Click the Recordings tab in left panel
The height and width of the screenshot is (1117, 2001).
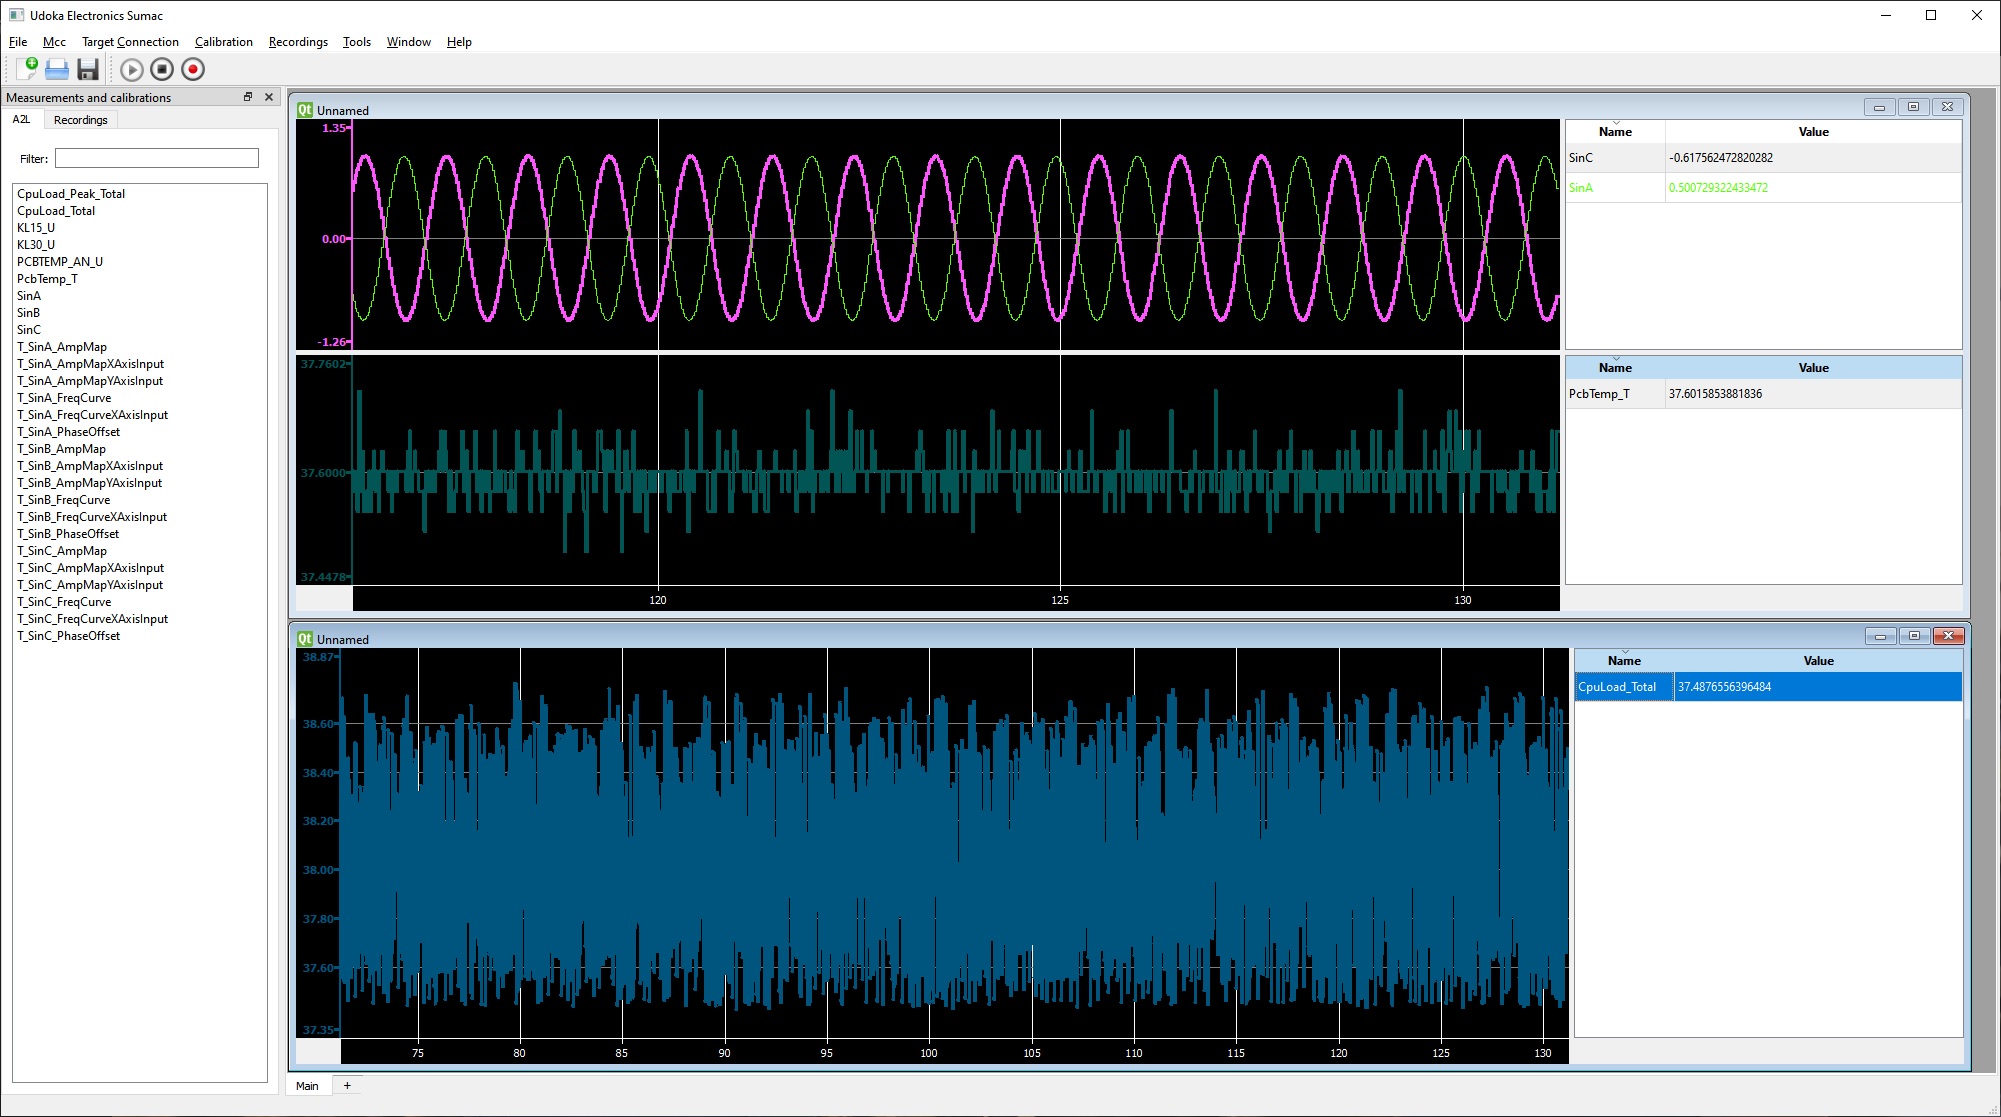pyautogui.click(x=80, y=121)
